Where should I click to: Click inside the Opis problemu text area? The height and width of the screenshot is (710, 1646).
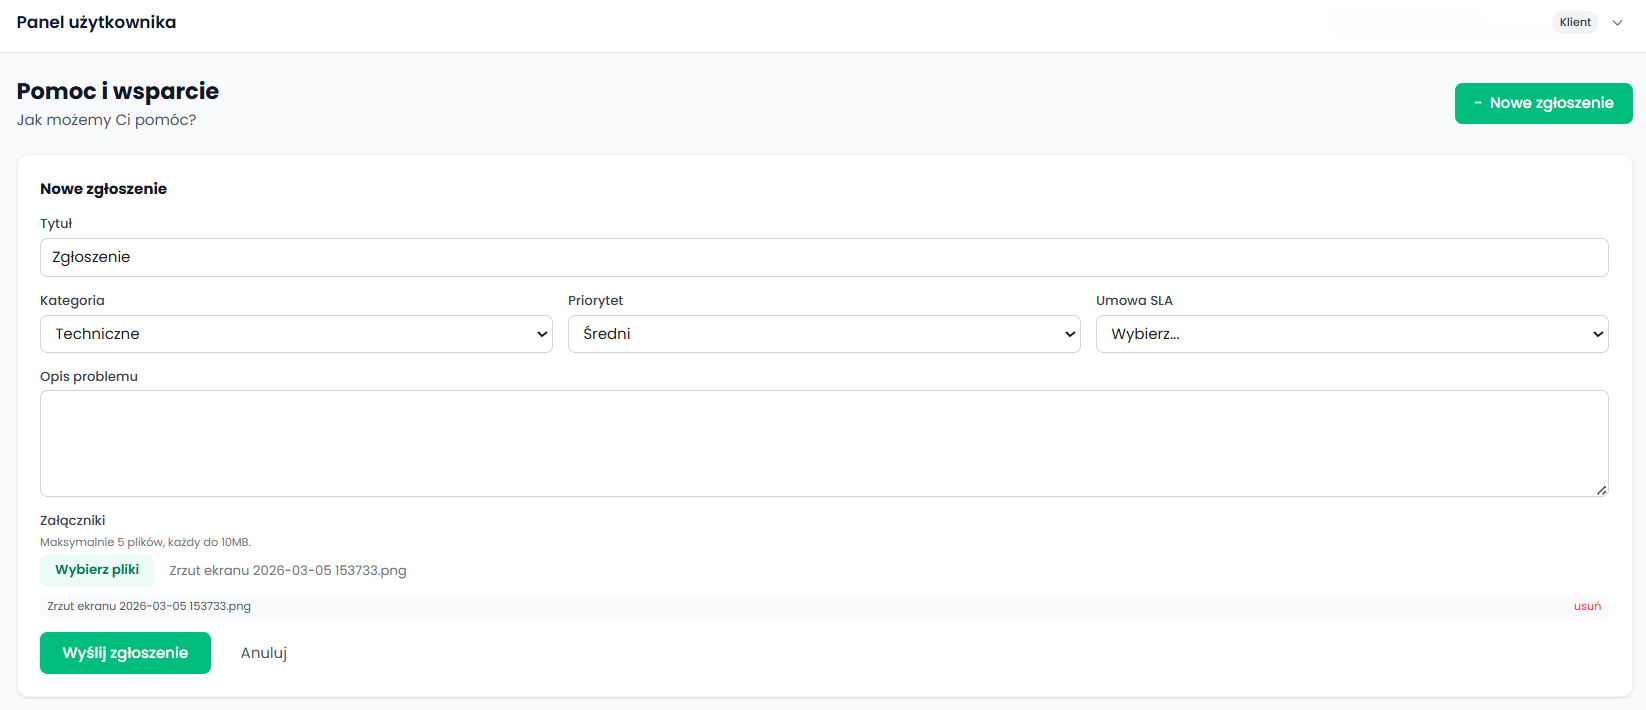coord(823,443)
